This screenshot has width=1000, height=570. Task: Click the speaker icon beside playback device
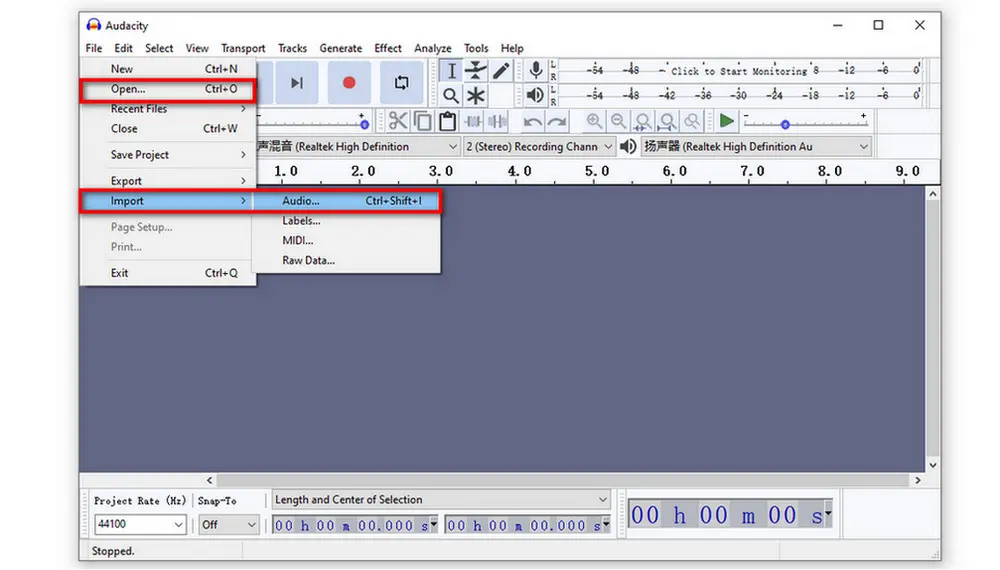pos(628,147)
